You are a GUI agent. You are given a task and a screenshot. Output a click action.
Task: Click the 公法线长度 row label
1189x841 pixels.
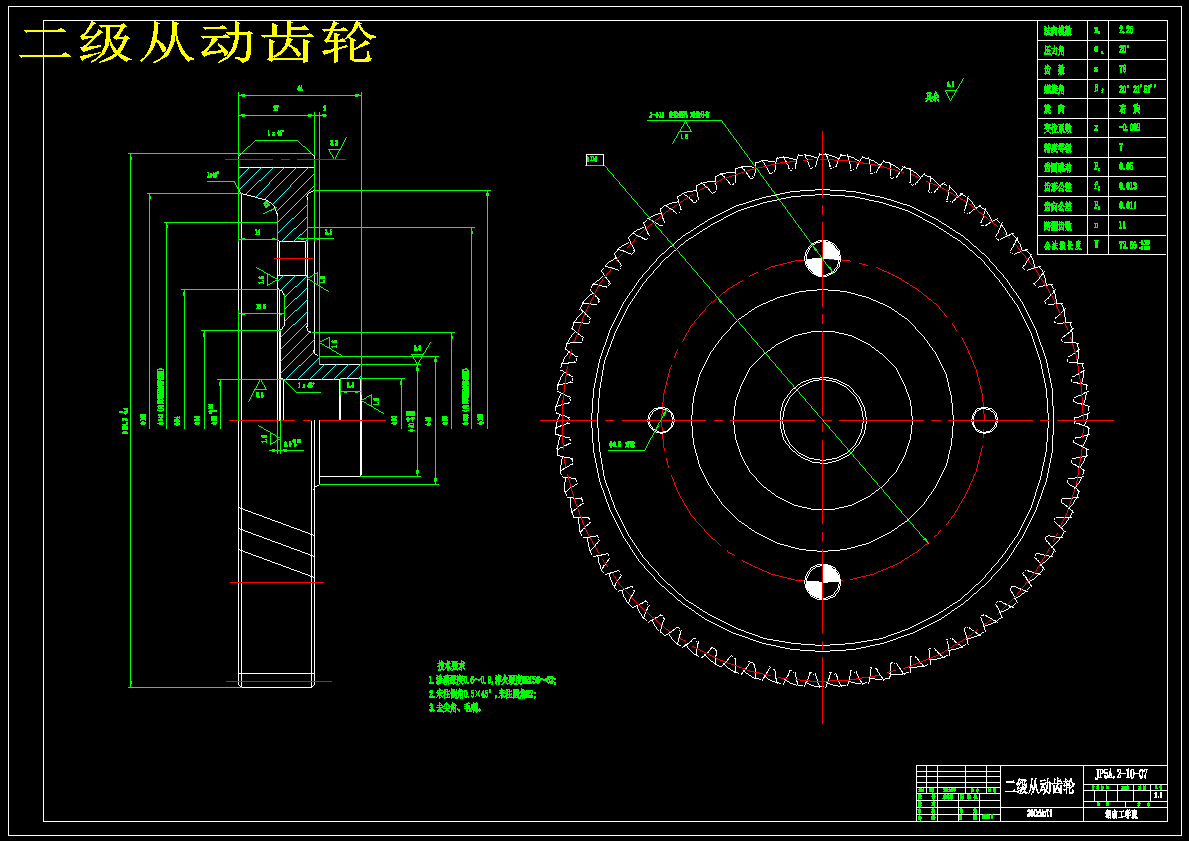point(1062,245)
